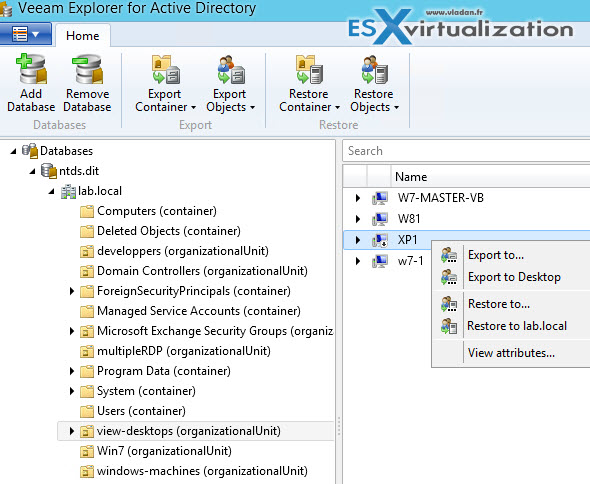Select Deleted Objects (container) in tree

pos(169,231)
